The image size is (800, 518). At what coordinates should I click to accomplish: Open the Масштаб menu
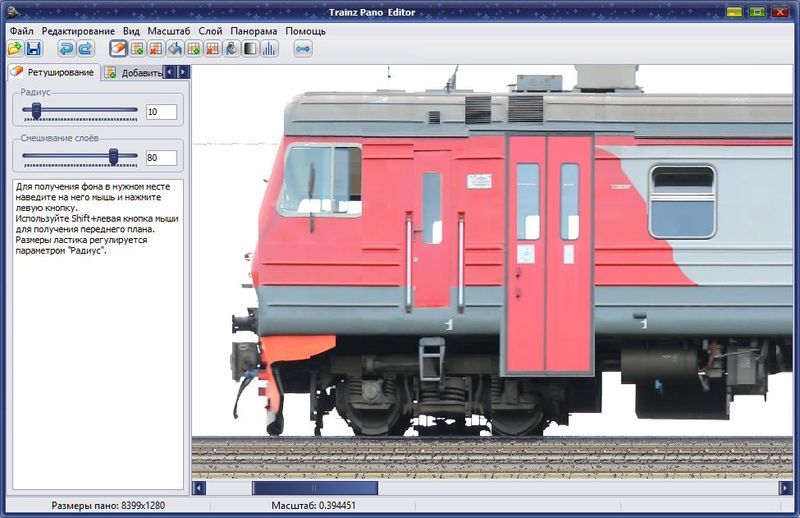point(169,31)
